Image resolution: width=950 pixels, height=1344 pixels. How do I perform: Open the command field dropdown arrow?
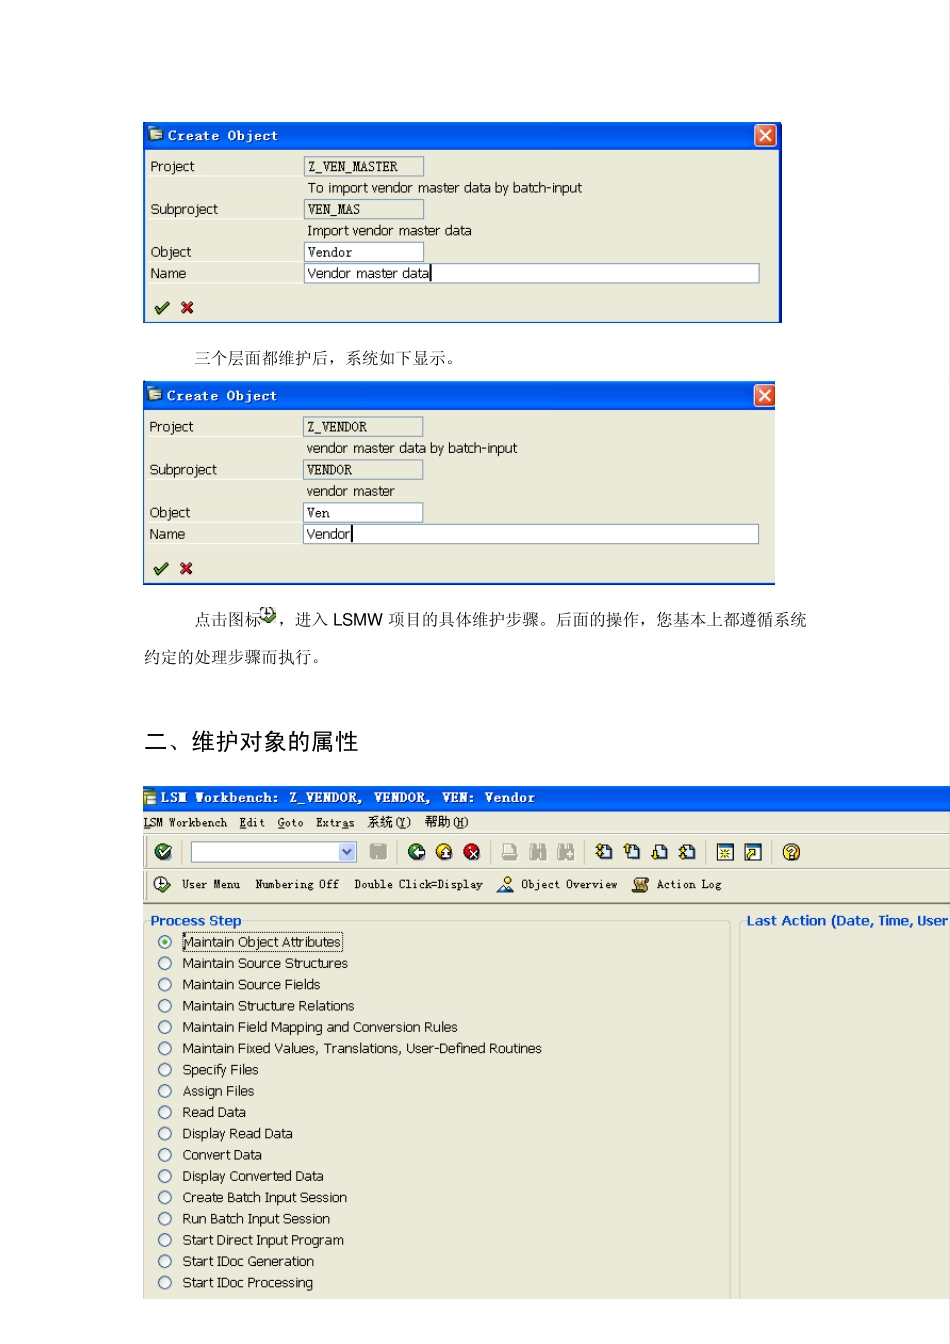click(347, 852)
